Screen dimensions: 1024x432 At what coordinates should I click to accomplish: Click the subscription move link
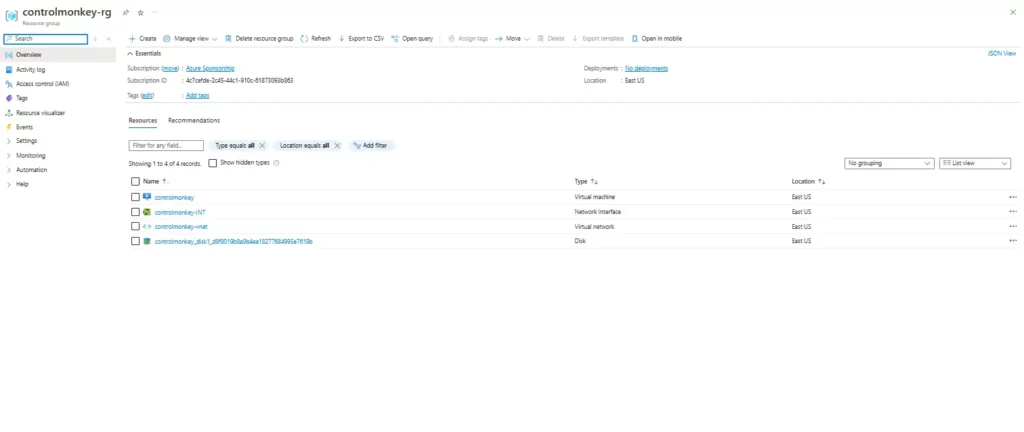170,69
